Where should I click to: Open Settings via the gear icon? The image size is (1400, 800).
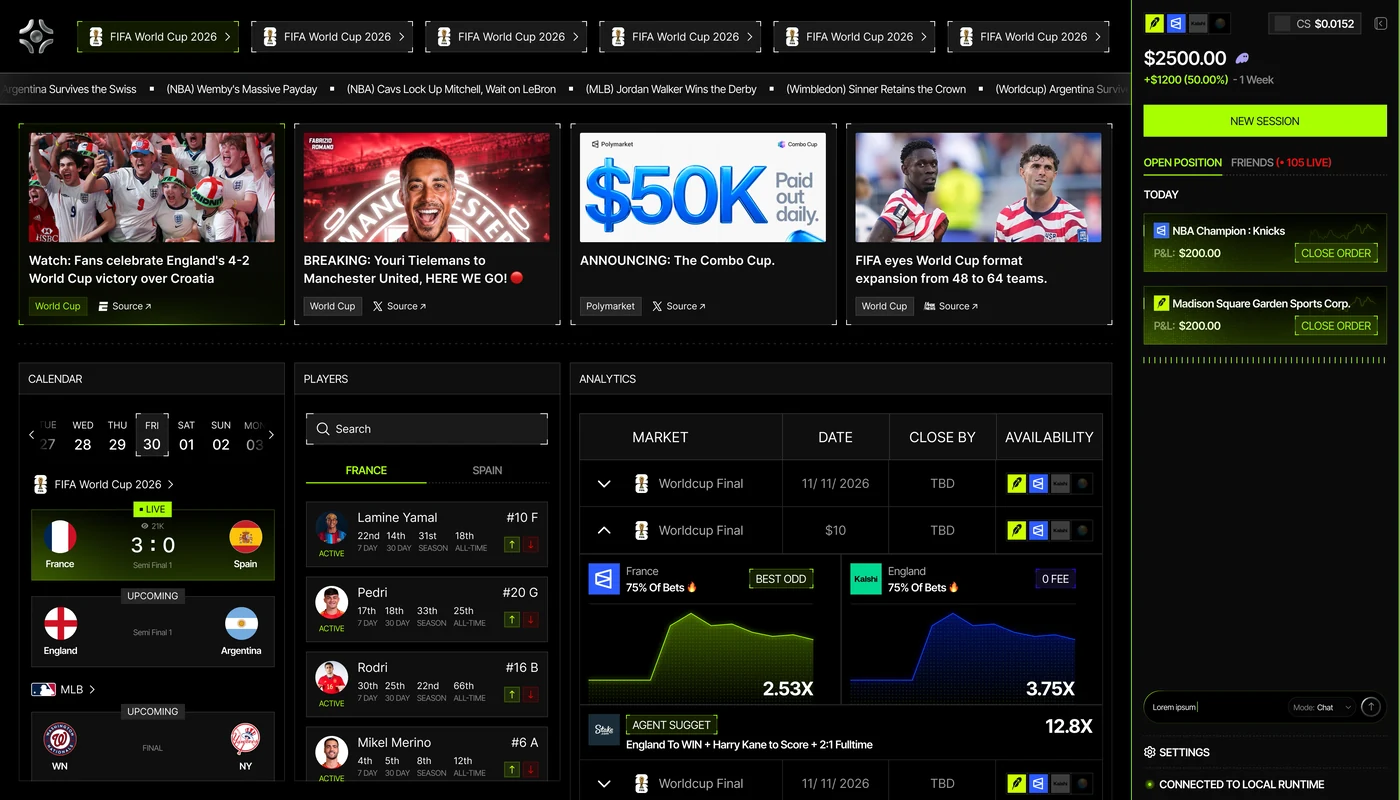(x=1150, y=752)
